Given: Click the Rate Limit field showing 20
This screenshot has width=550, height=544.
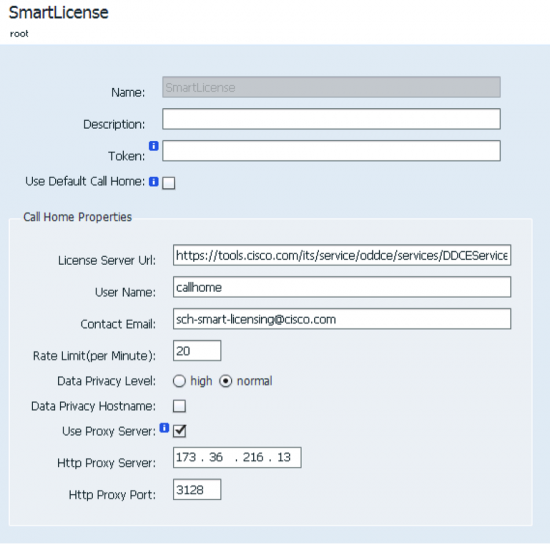Looking at the screenshot, I should 197,350.
